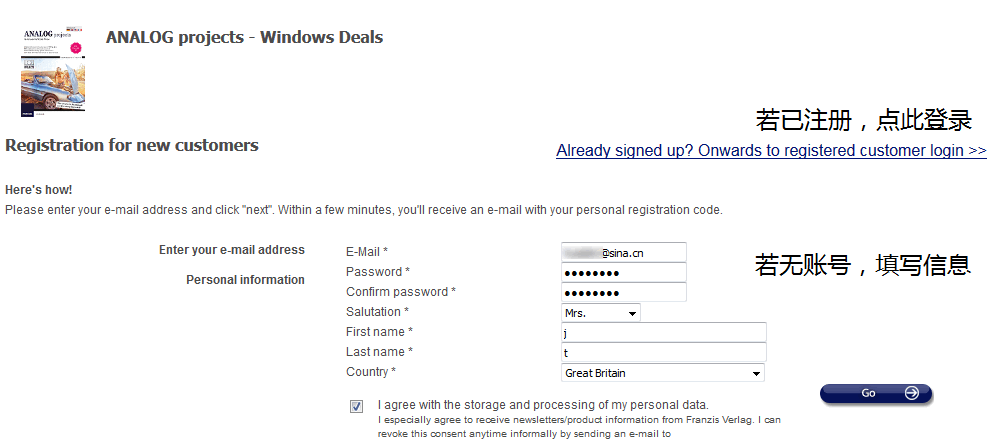Click the ANALOG projects - Windows Deals heading

pos(244,38)
